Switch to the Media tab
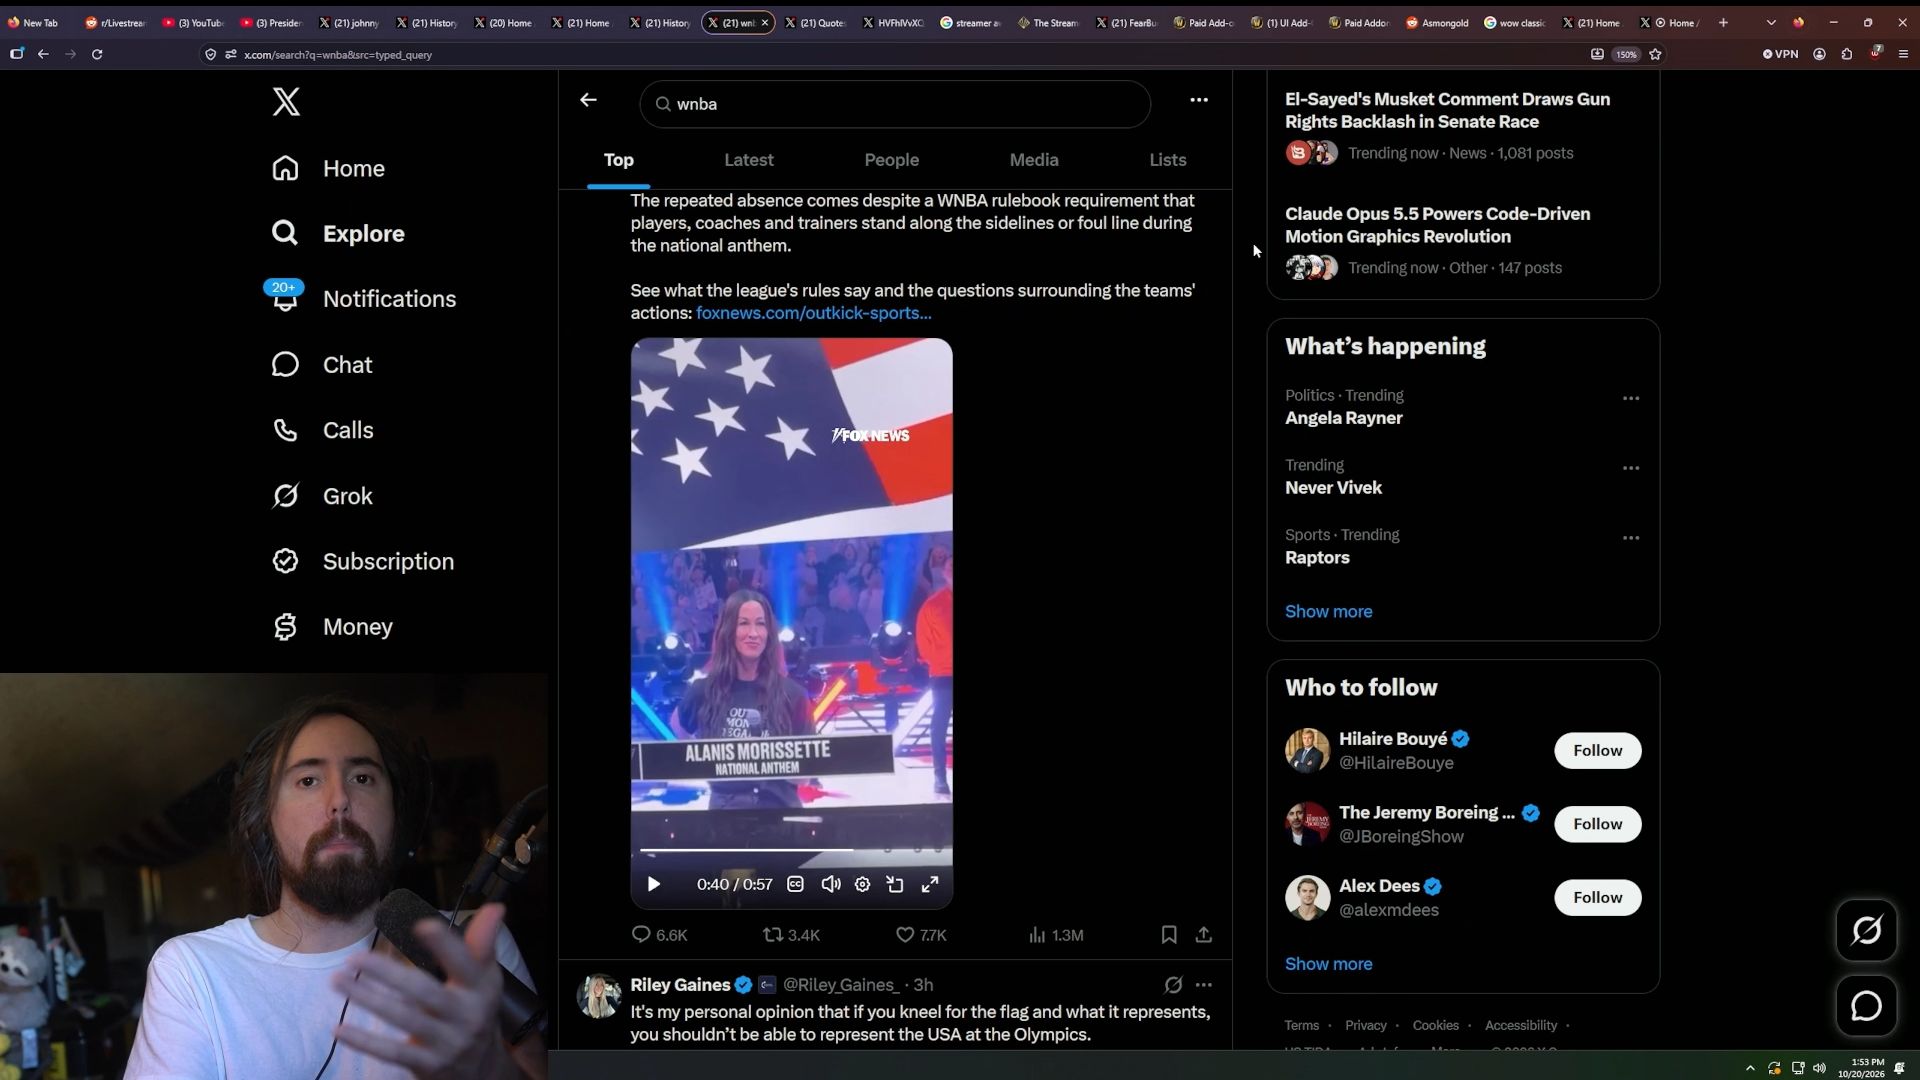 1034,160
